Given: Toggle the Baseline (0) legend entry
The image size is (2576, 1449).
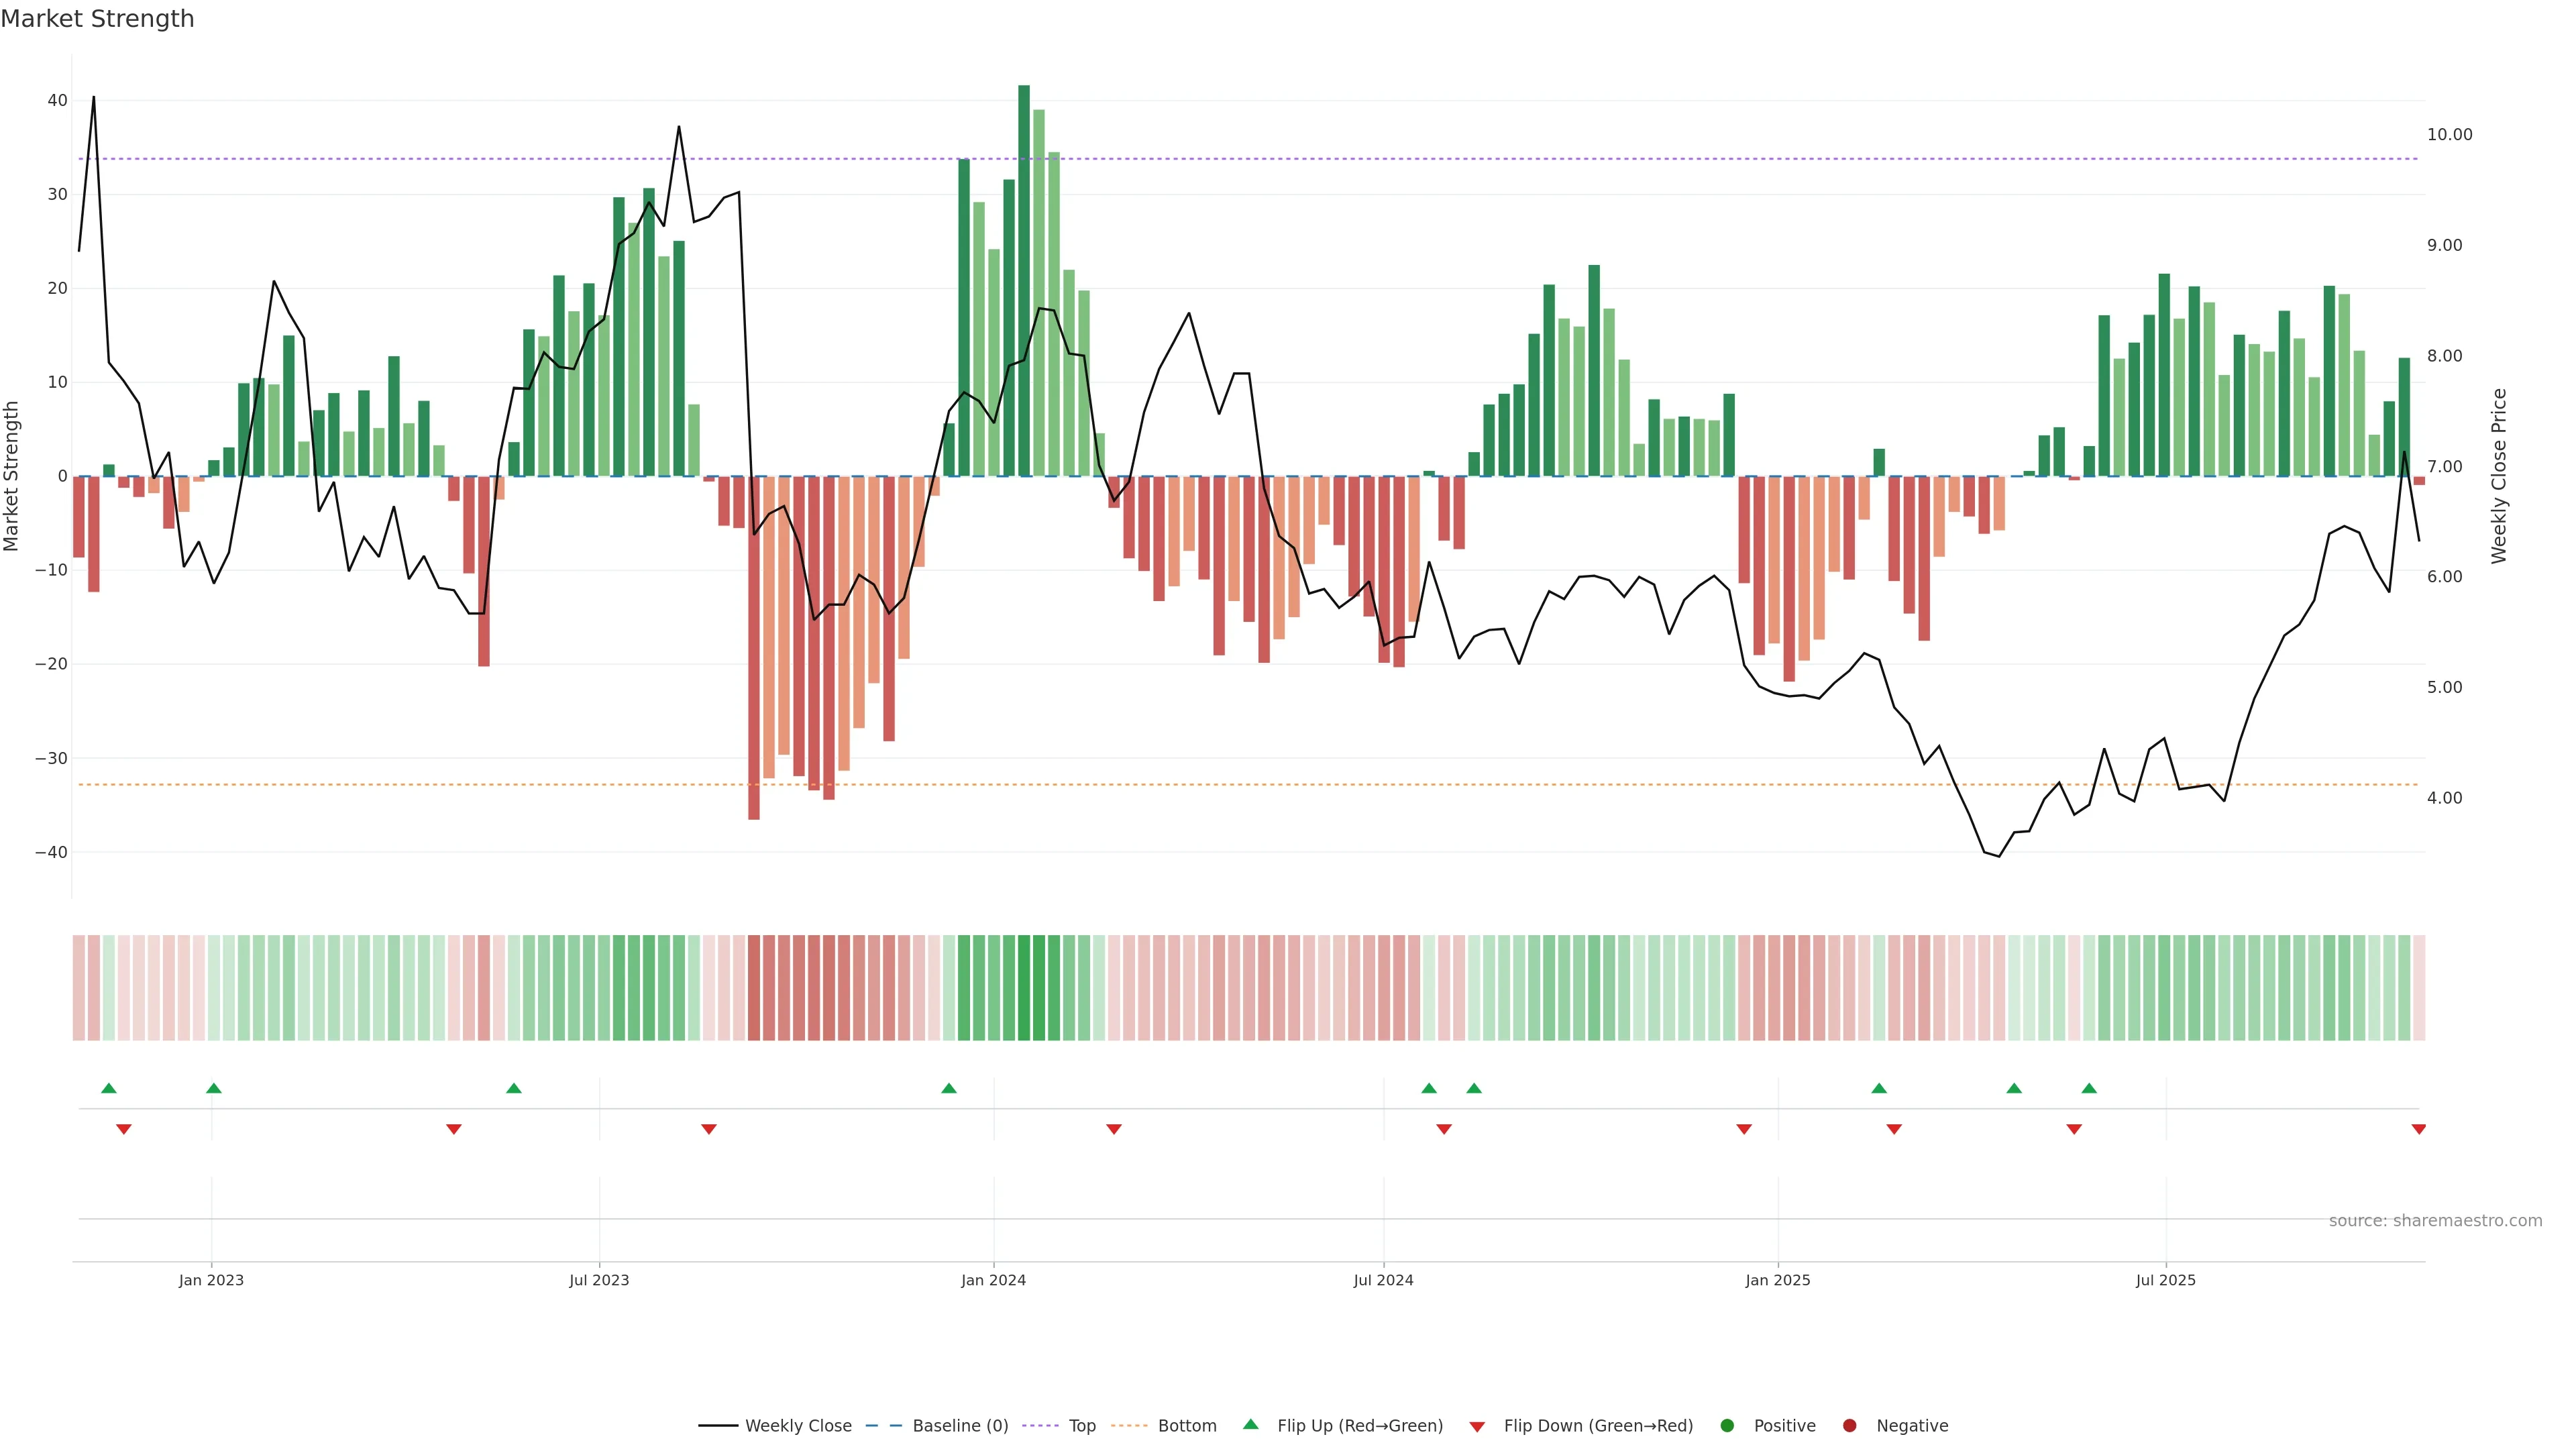Looking at the screenshot, I should point(959,1426).
